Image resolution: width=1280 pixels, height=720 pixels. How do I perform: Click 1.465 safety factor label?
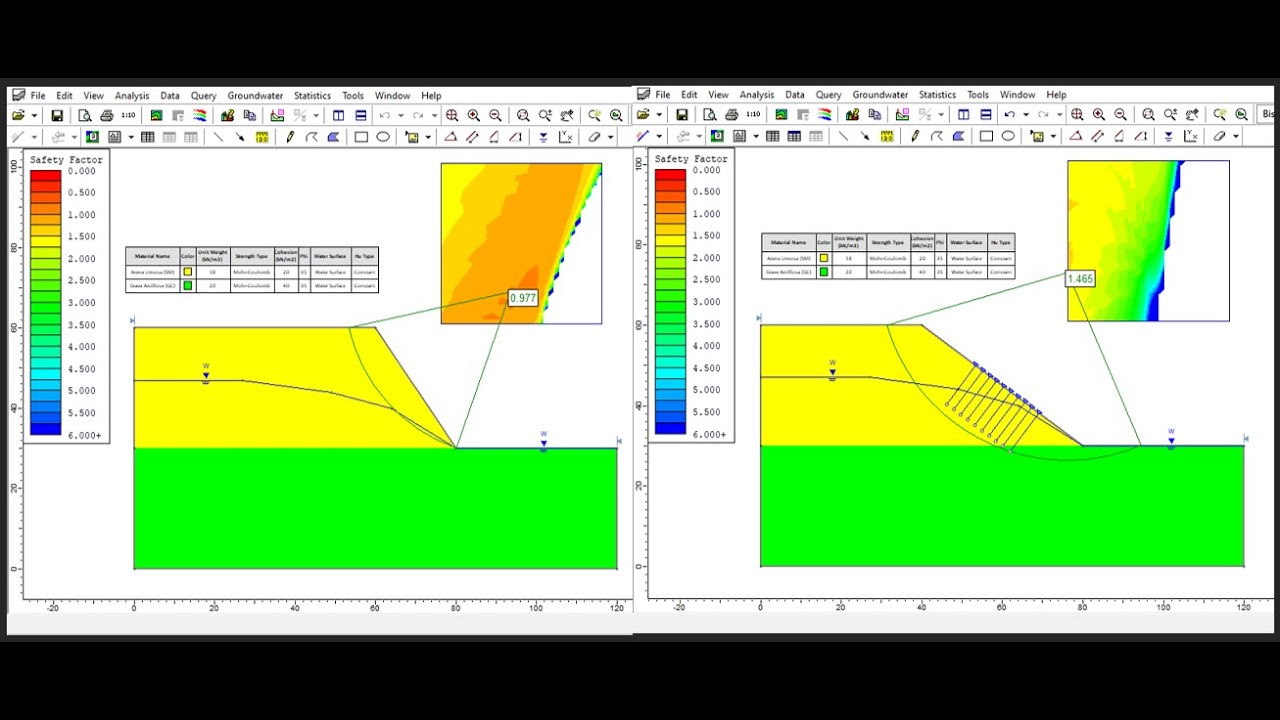[1080, 279]
